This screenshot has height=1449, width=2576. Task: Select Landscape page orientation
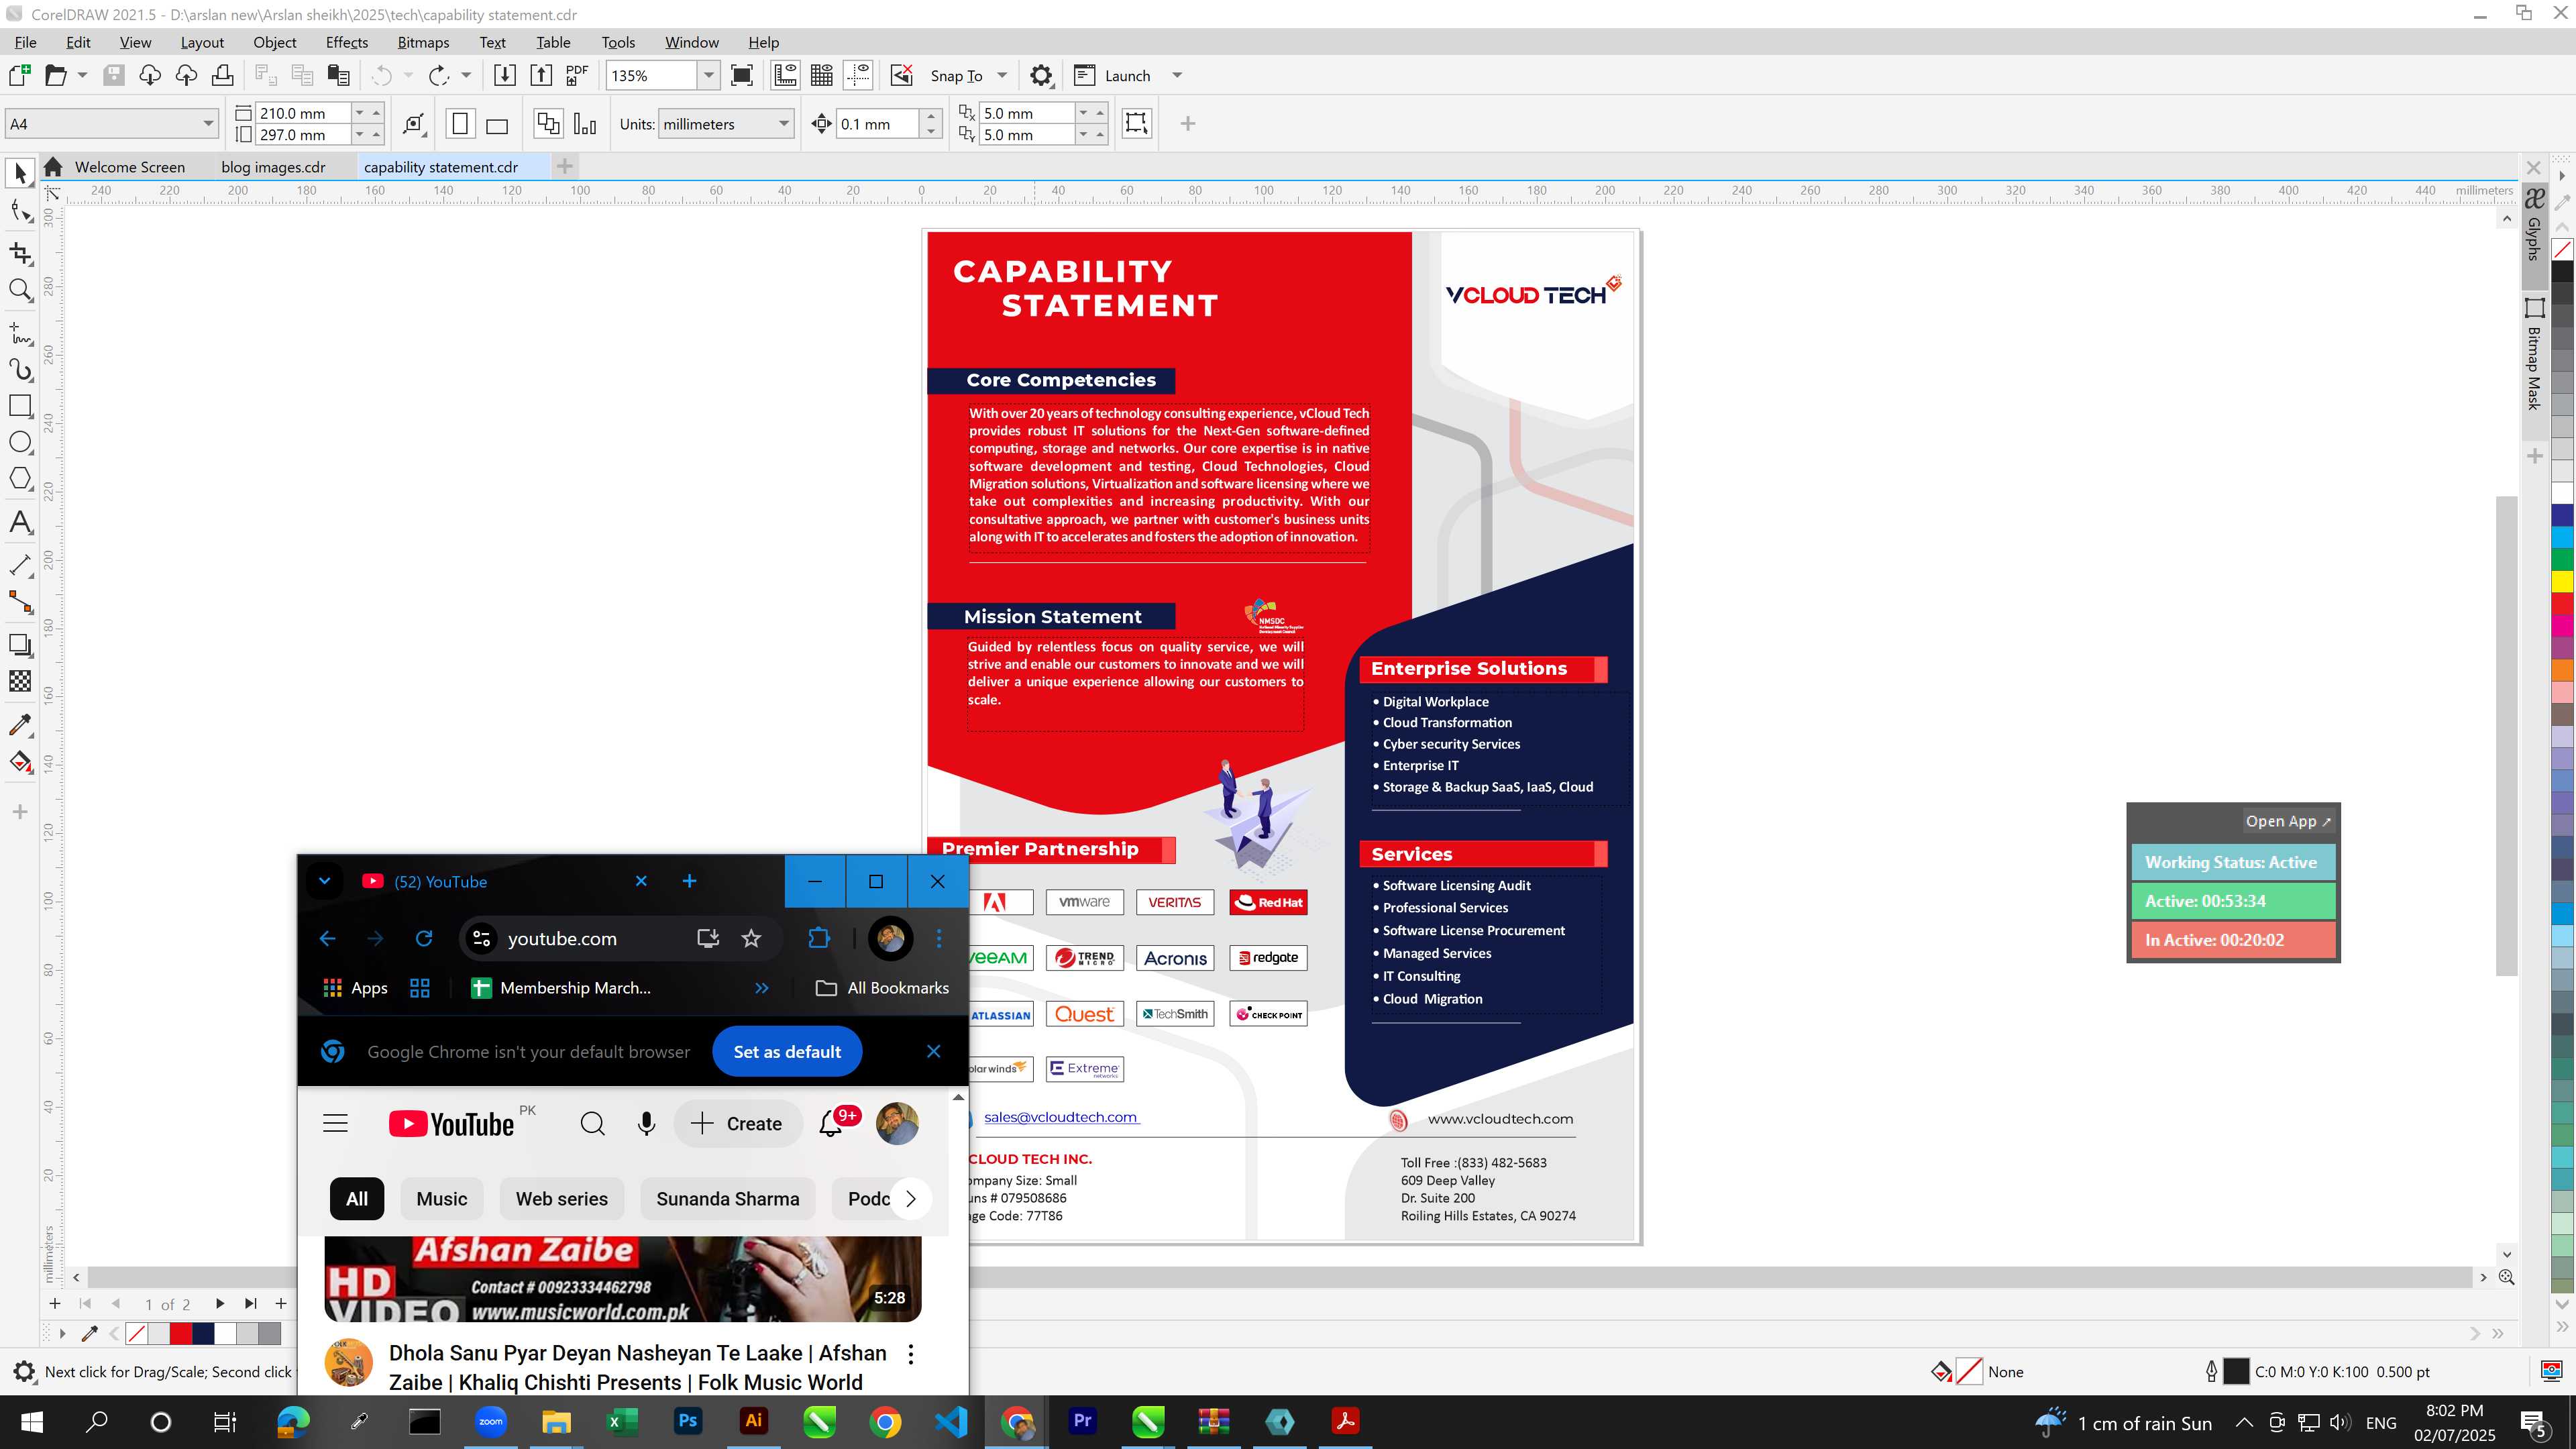pos(497,124)
